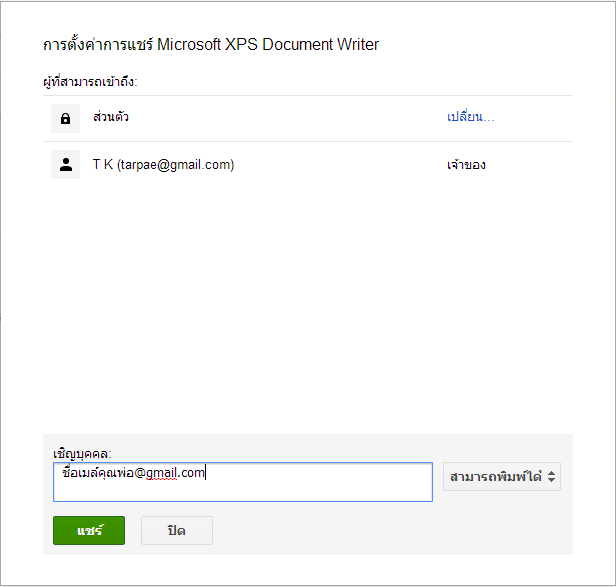The width and height of the screenshot is (616, 587).
Task: Open the เปลี่ยน... link to change privacy
Action: pos(470,117)
